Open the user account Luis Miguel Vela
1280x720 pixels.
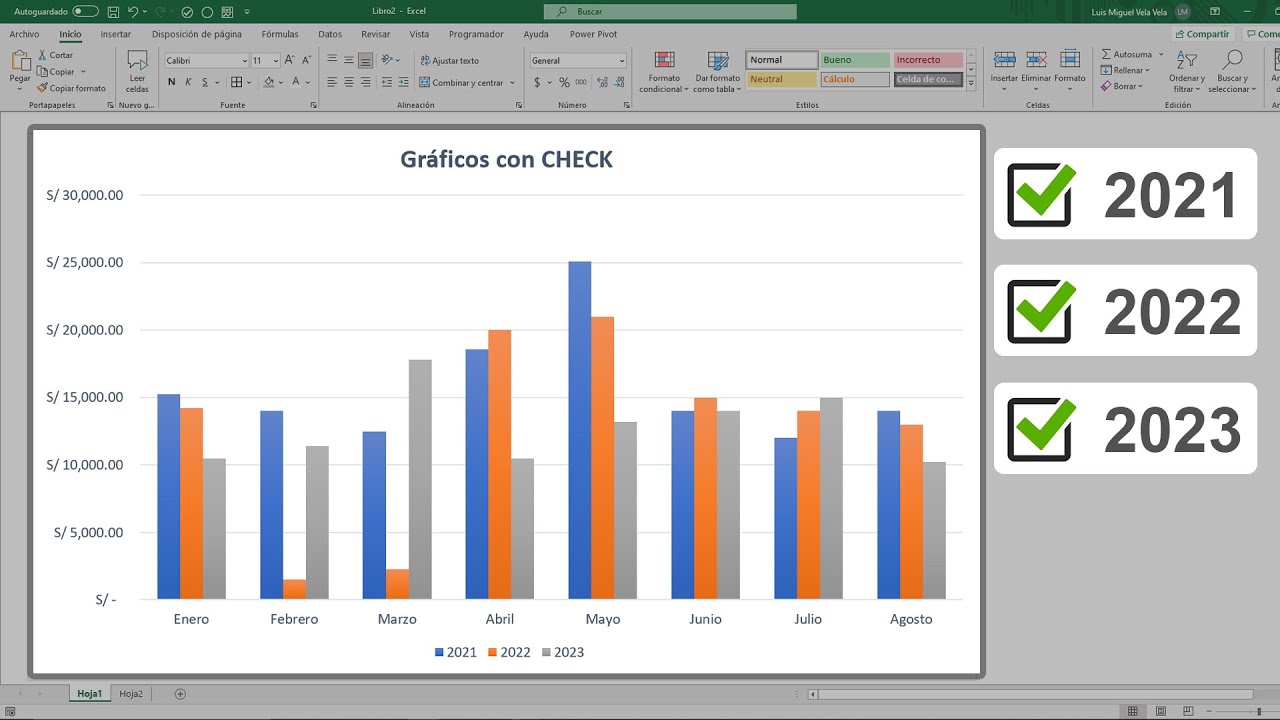coord(1141,12)
